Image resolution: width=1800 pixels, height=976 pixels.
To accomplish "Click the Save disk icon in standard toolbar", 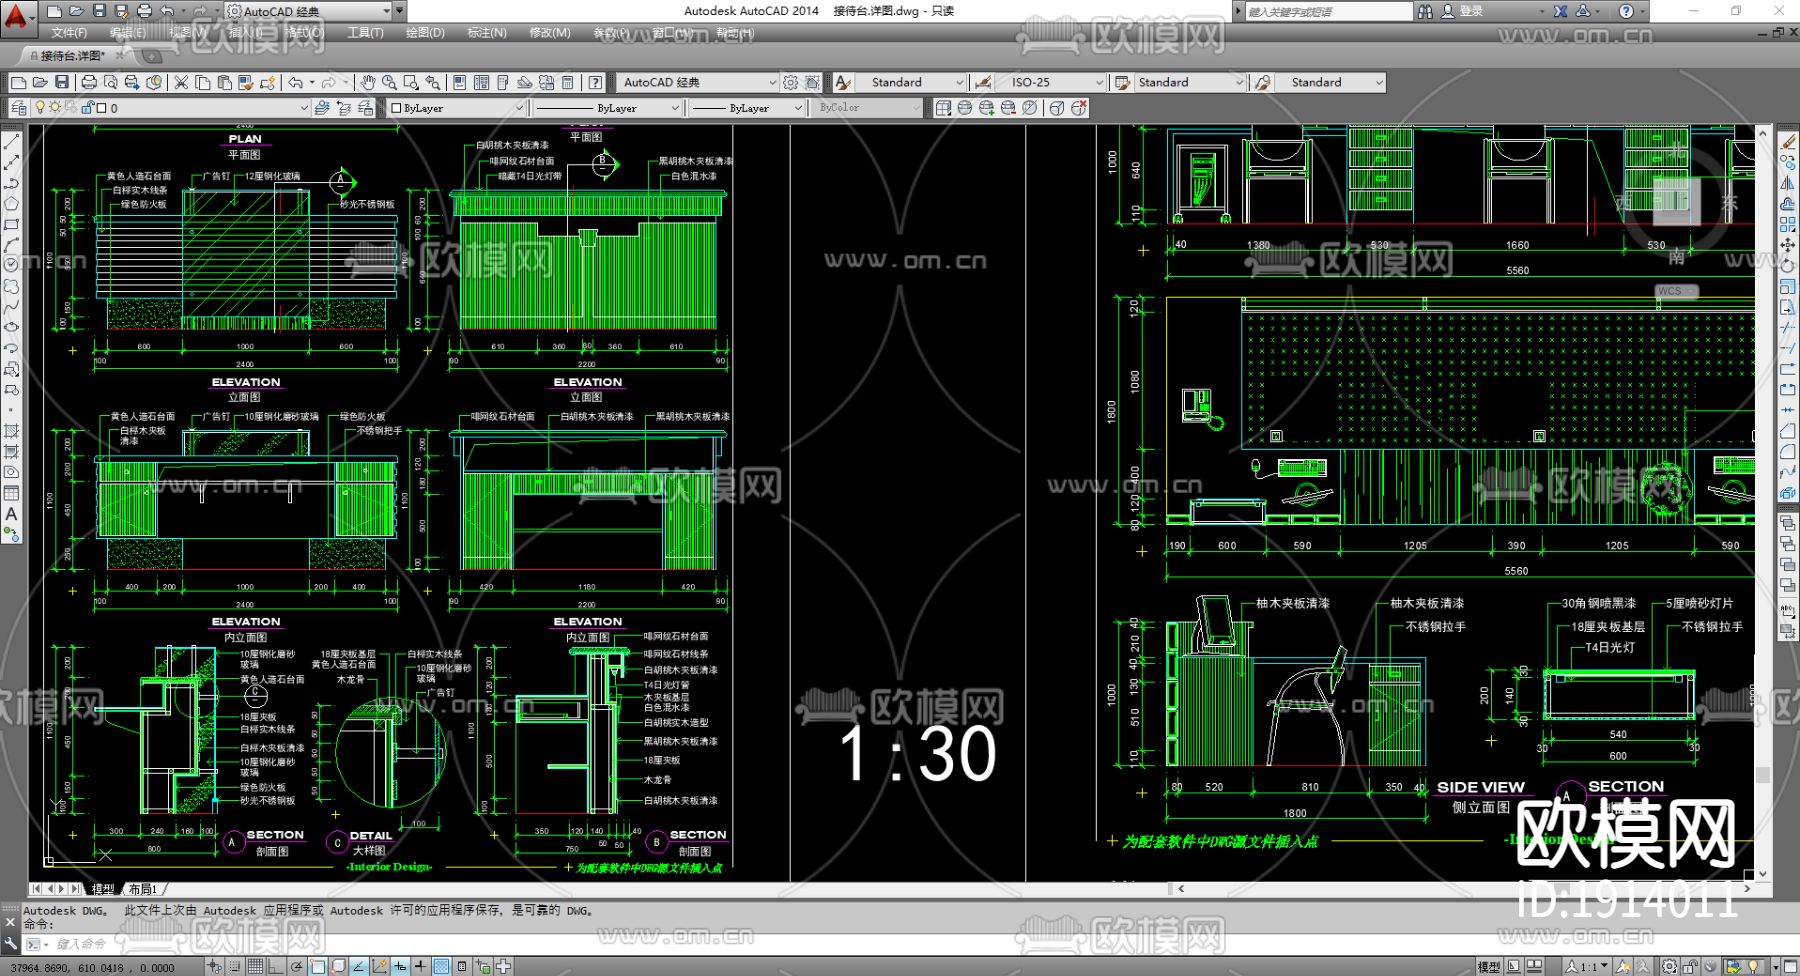I will (62, 82).
